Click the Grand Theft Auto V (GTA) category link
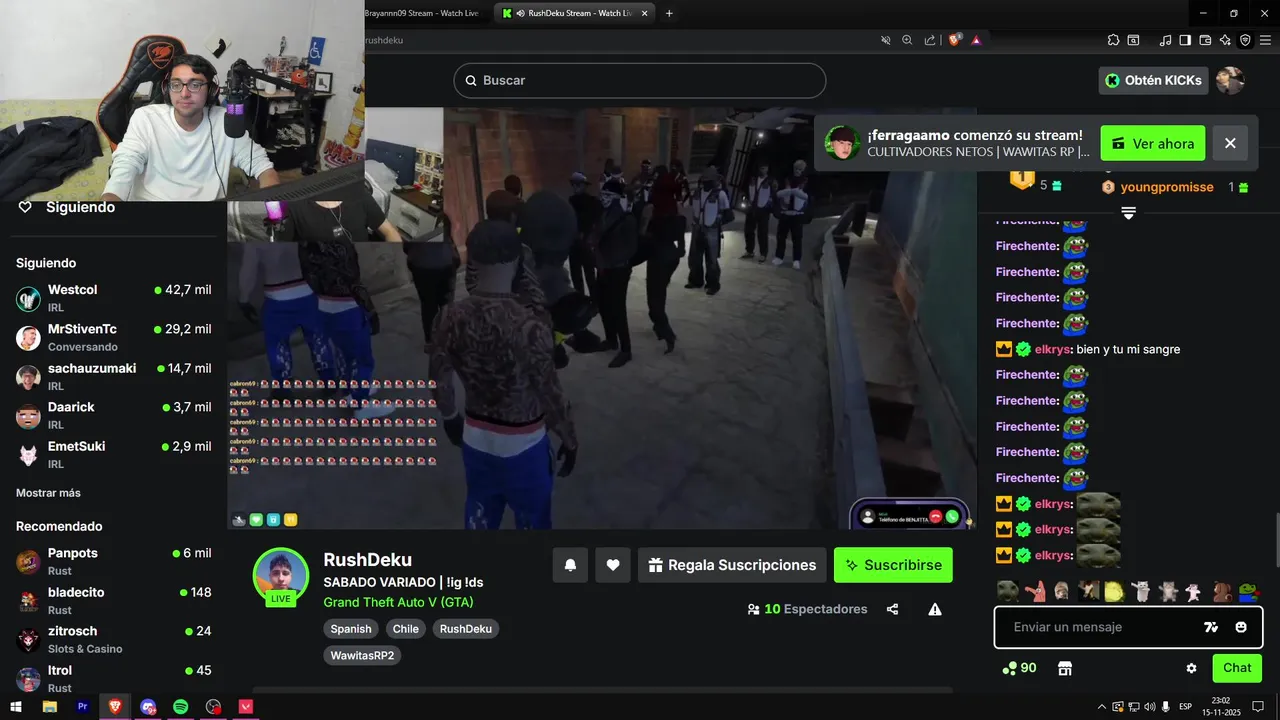The width and height of the screenshot is (1280, 720). click(398, 602)
